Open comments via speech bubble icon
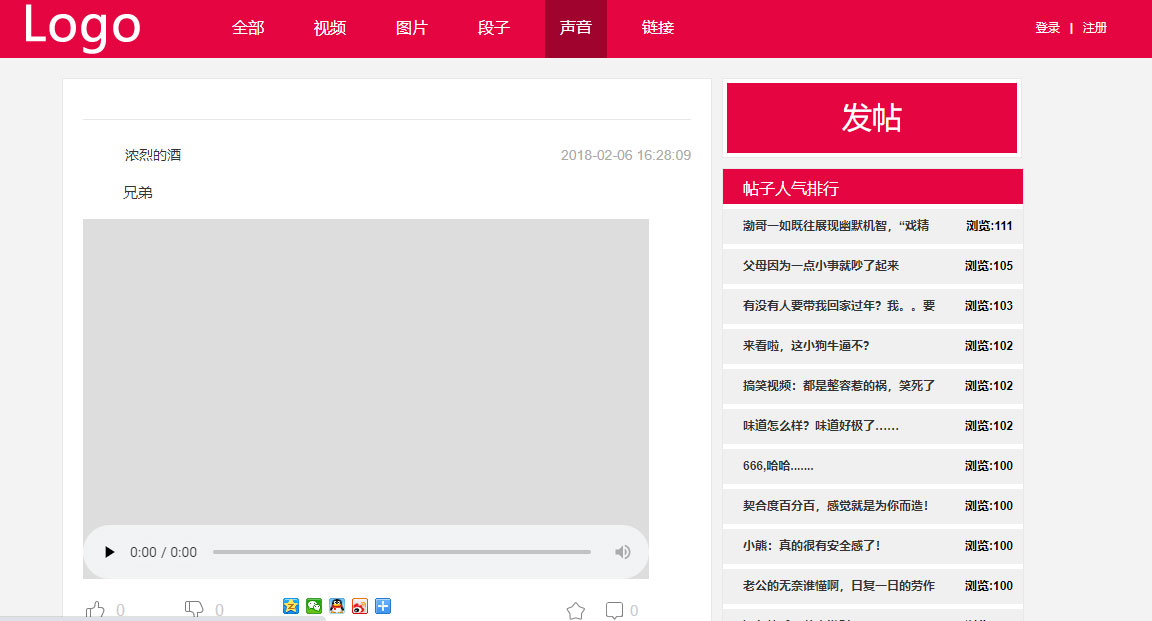This screenshot has width=1152, height=621. pos(614,610)
